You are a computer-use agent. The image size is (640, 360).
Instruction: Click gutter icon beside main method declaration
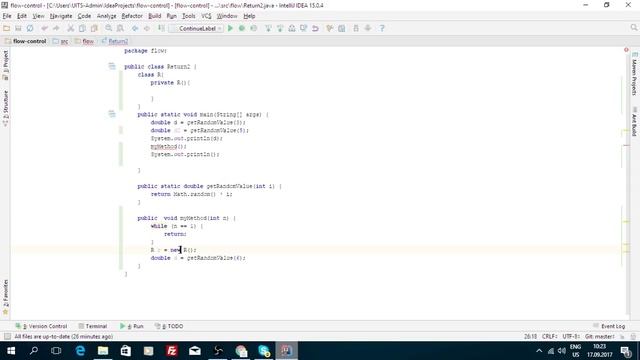[112, 114]
